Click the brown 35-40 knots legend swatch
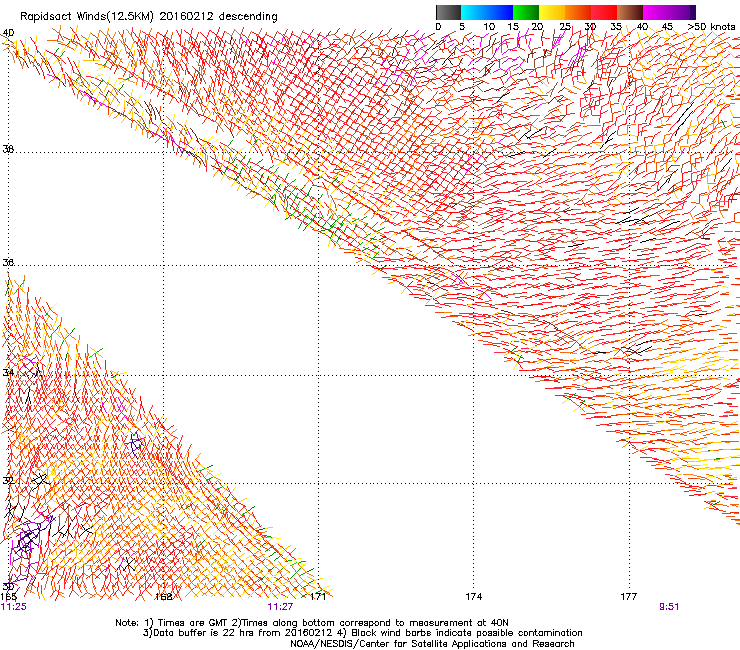The image size is (740, 650). coord(630,12)
